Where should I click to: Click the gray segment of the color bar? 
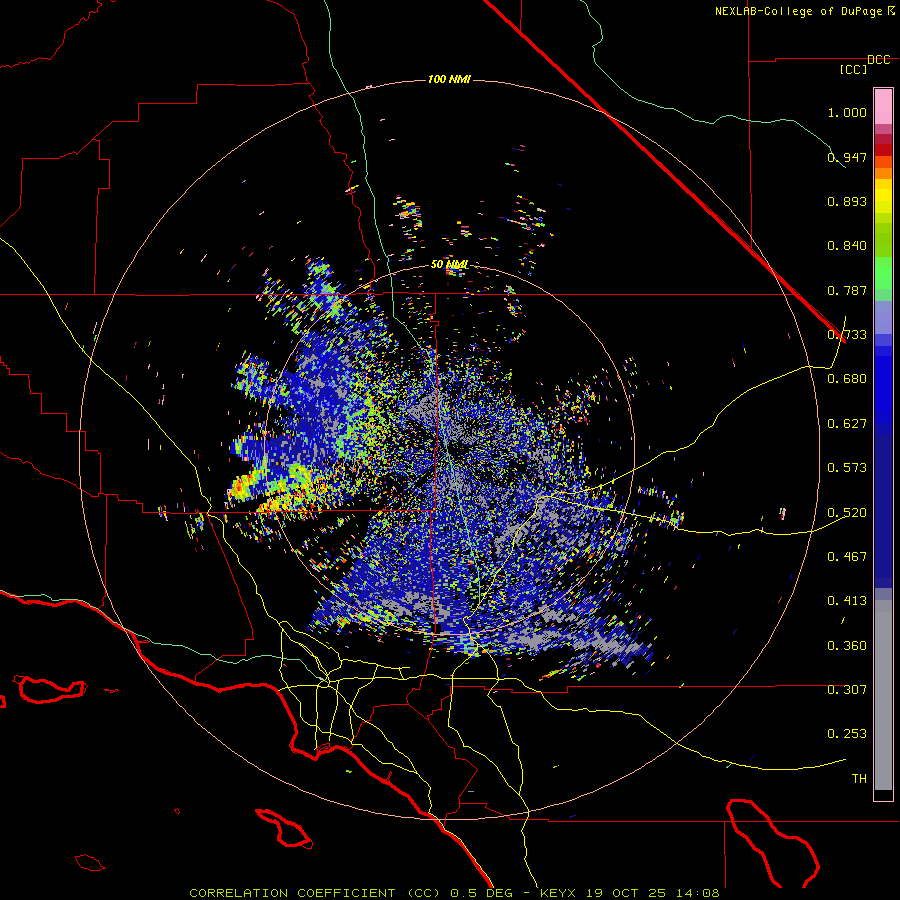point(883,695)
